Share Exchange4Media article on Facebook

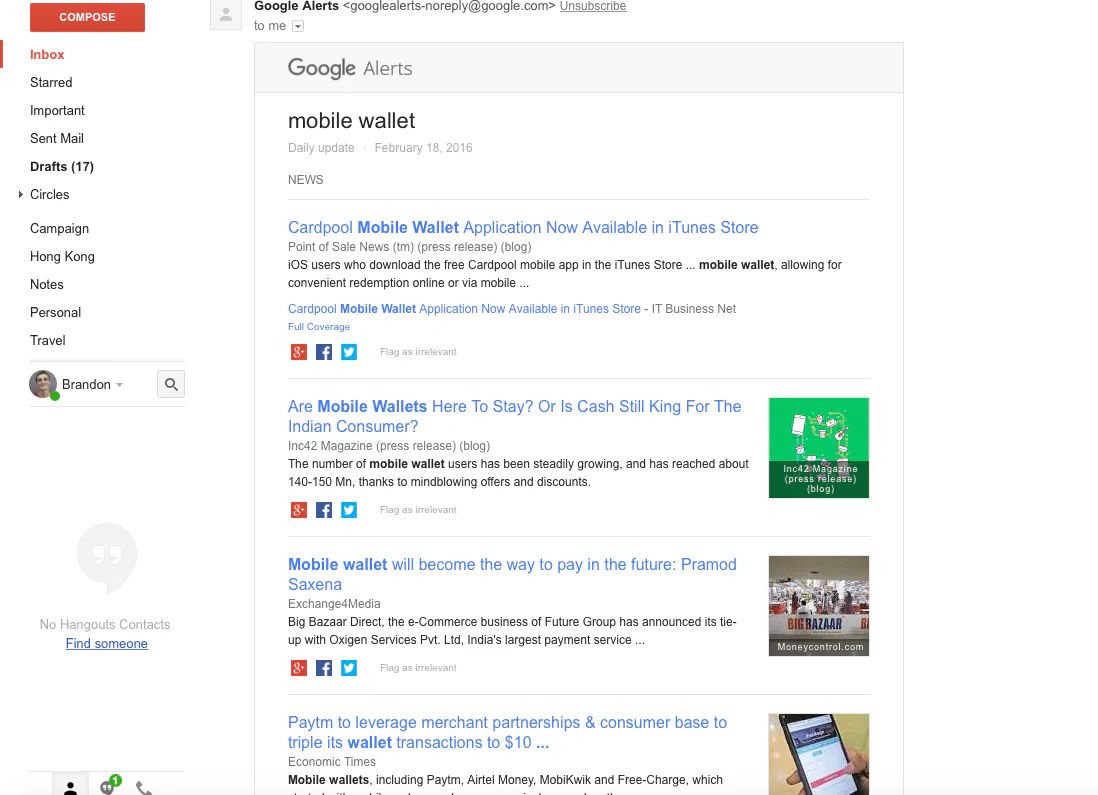324,668
